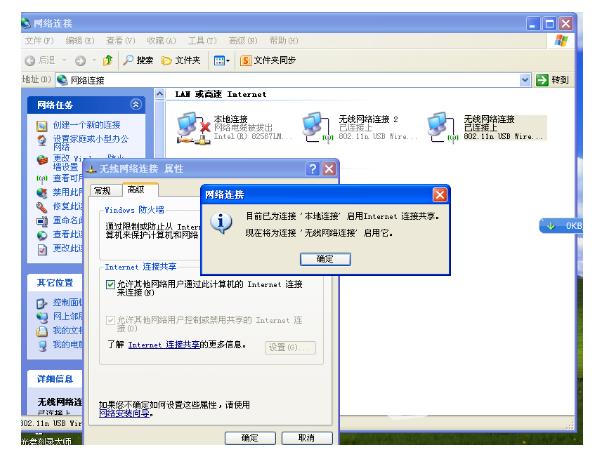Toggle 允许其他网络用户控制或禁用共享 checkbox
This screenshot has height=453, width=593.
pos(110,321)
